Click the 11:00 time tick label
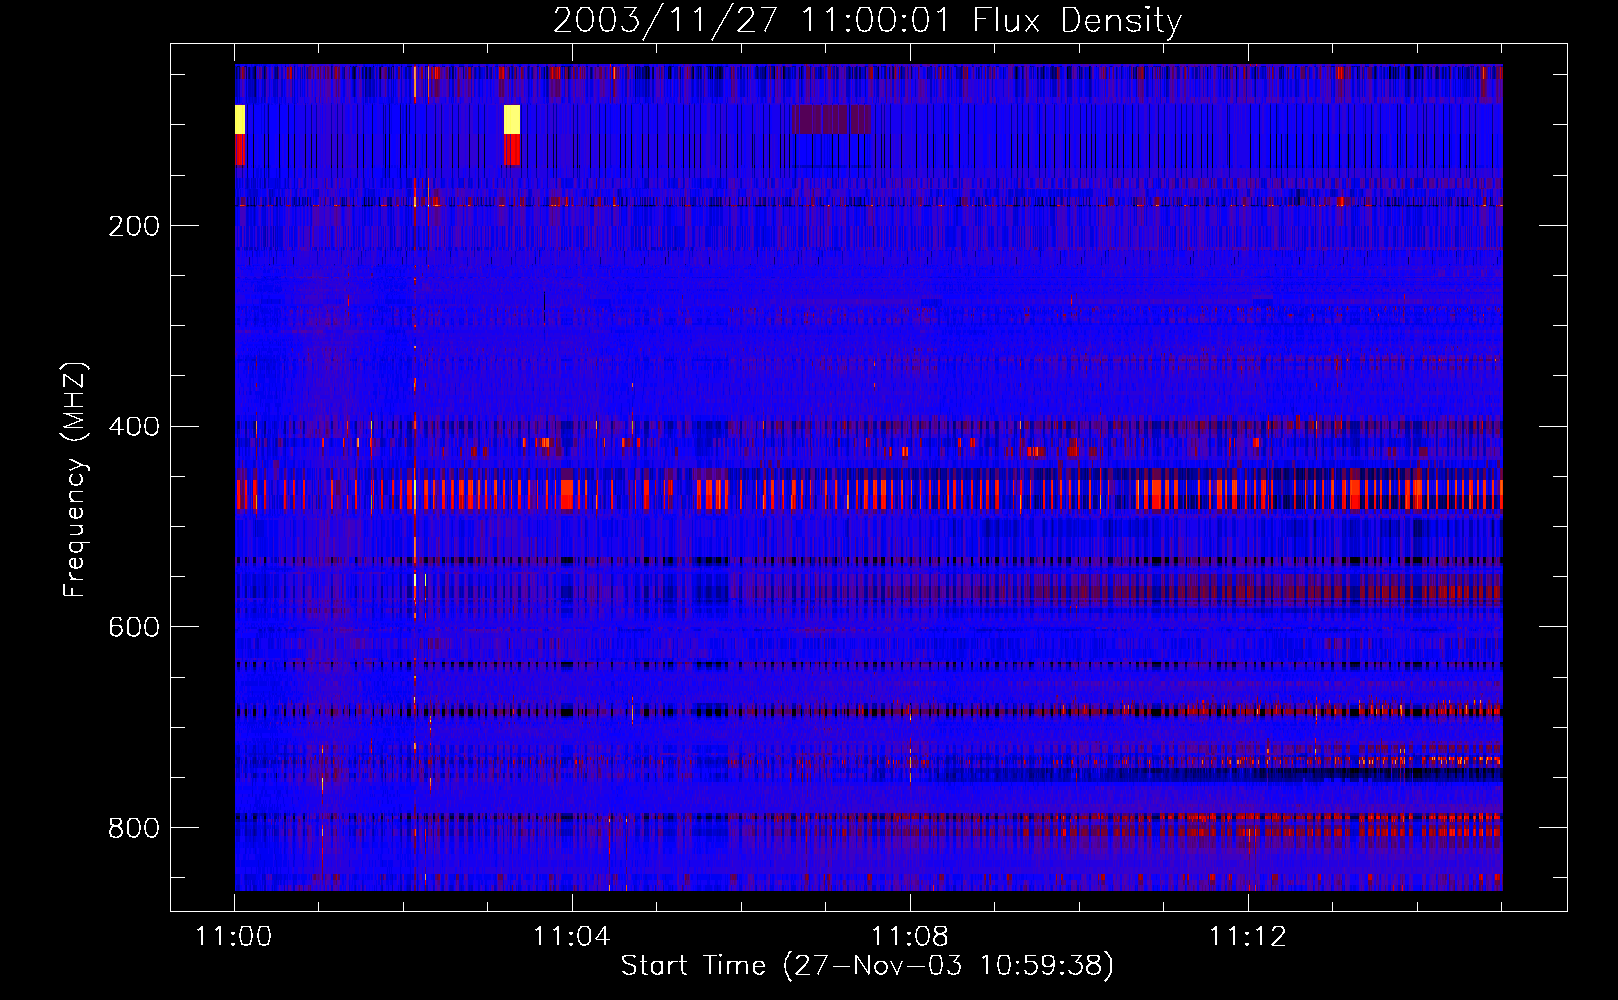1618x1000 pixels. [234, 936]
